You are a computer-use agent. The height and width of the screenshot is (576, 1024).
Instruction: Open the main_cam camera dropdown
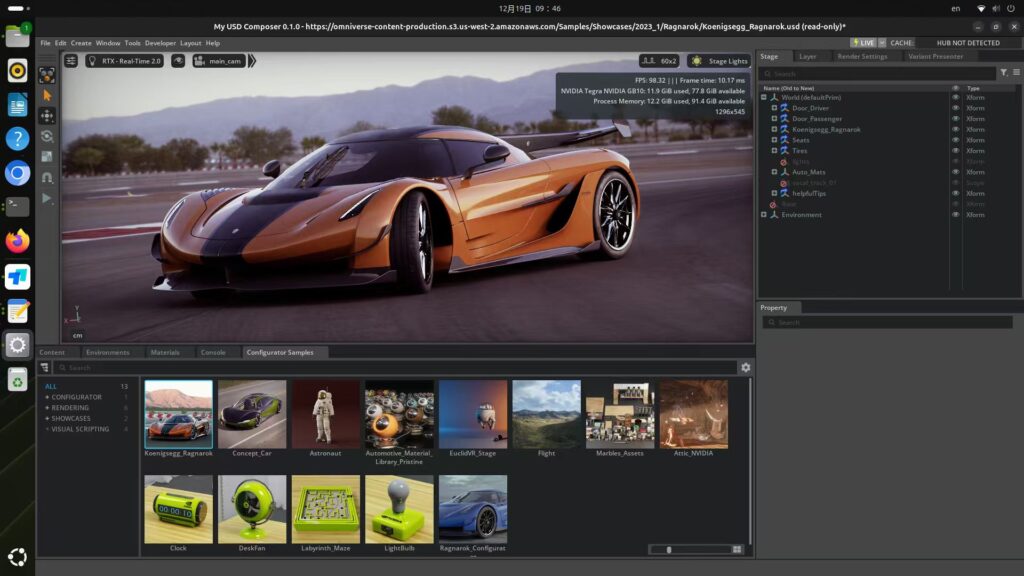tap(219, 61)
